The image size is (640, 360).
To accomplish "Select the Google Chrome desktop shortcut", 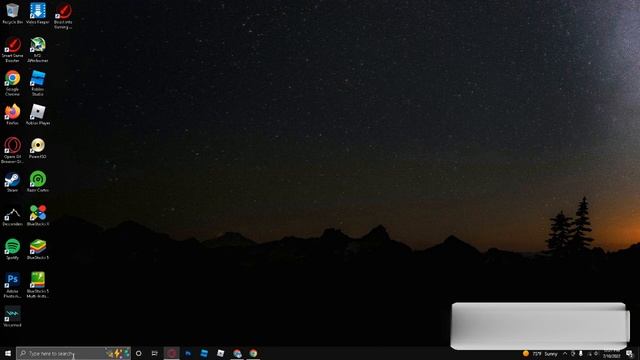I will (x=12, y=83).
